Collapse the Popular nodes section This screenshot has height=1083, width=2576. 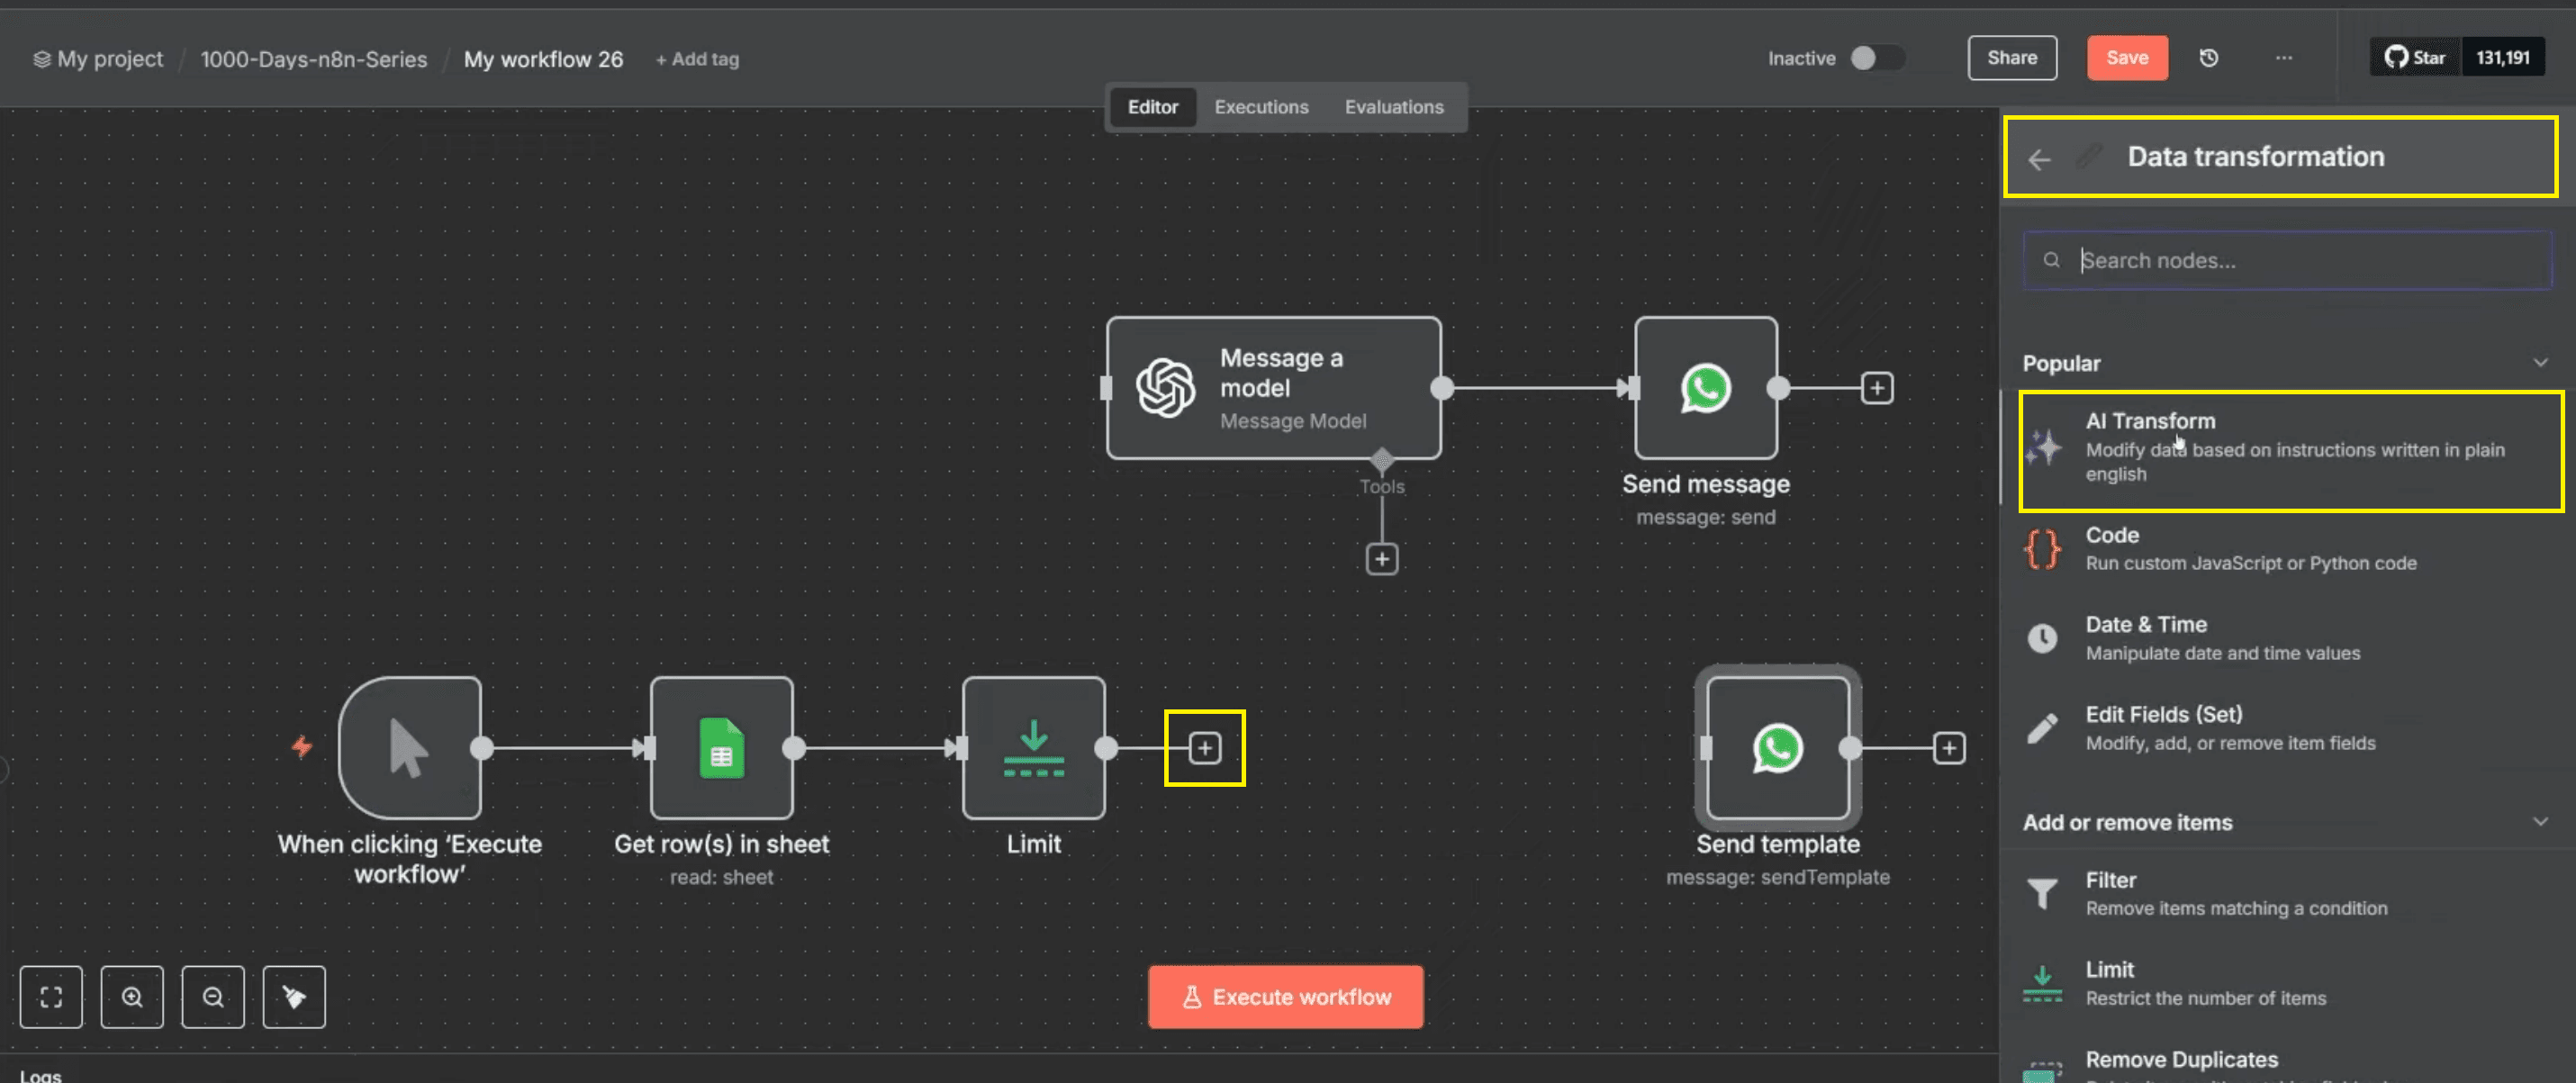click(x=2542, y=362)
